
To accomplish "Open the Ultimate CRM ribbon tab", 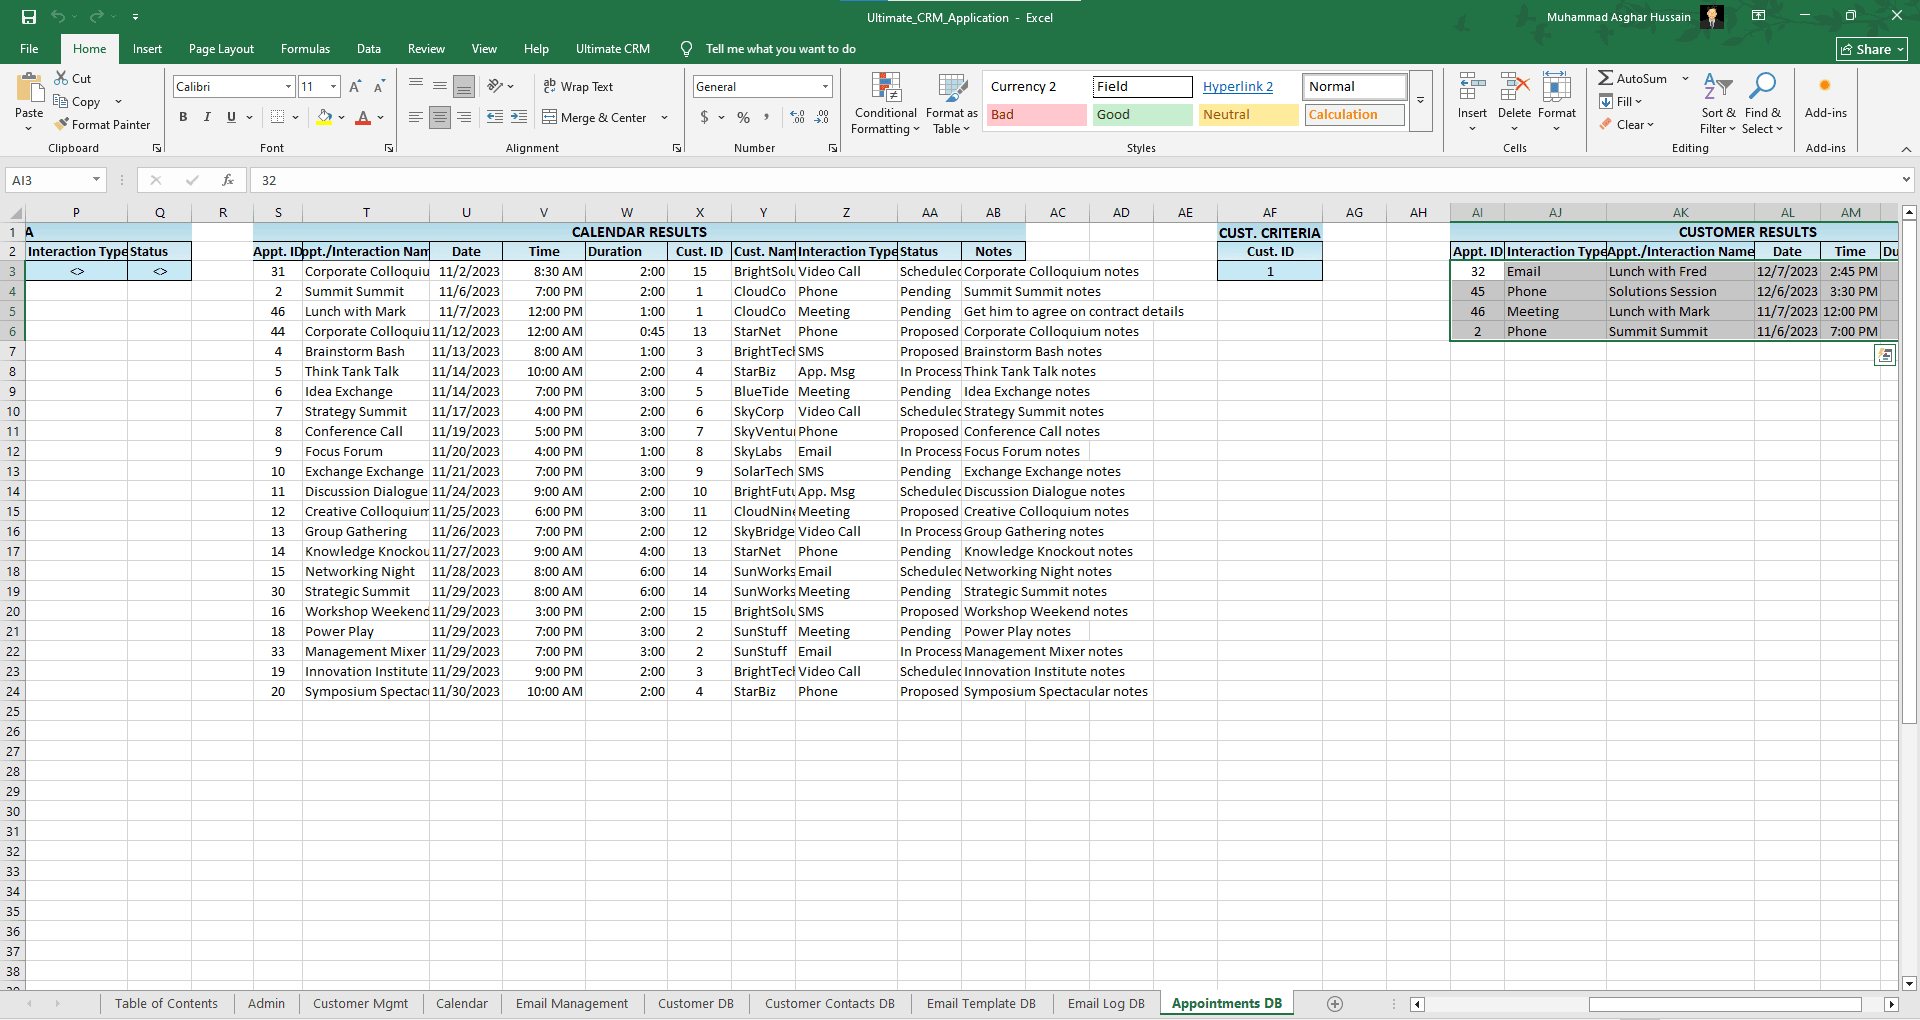I will (x=612, y=49).
